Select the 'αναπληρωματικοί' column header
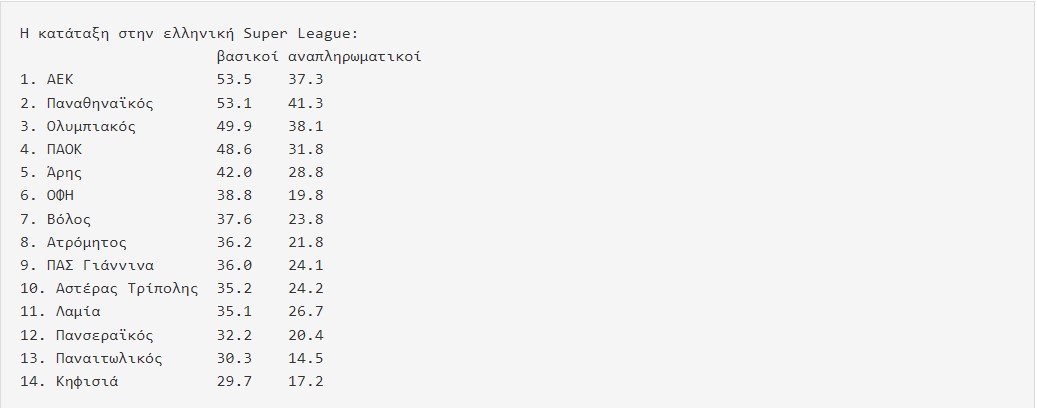Image resolution: width=1037 pixels, height=408 pixels. [355, 57]
